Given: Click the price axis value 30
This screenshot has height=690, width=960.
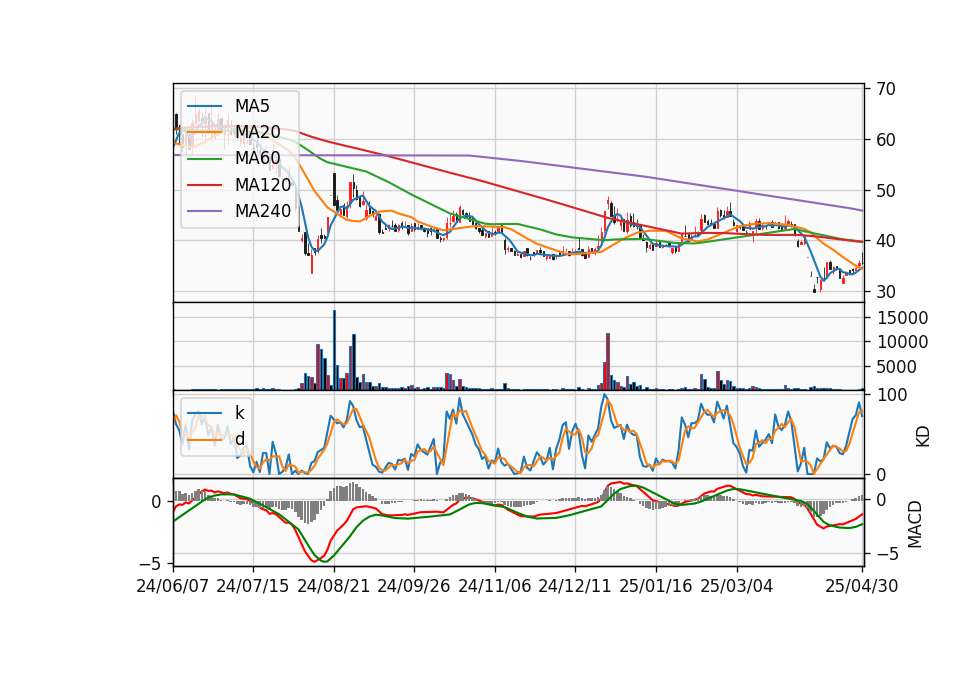Looking at the screenshot, I should (886, 292).
